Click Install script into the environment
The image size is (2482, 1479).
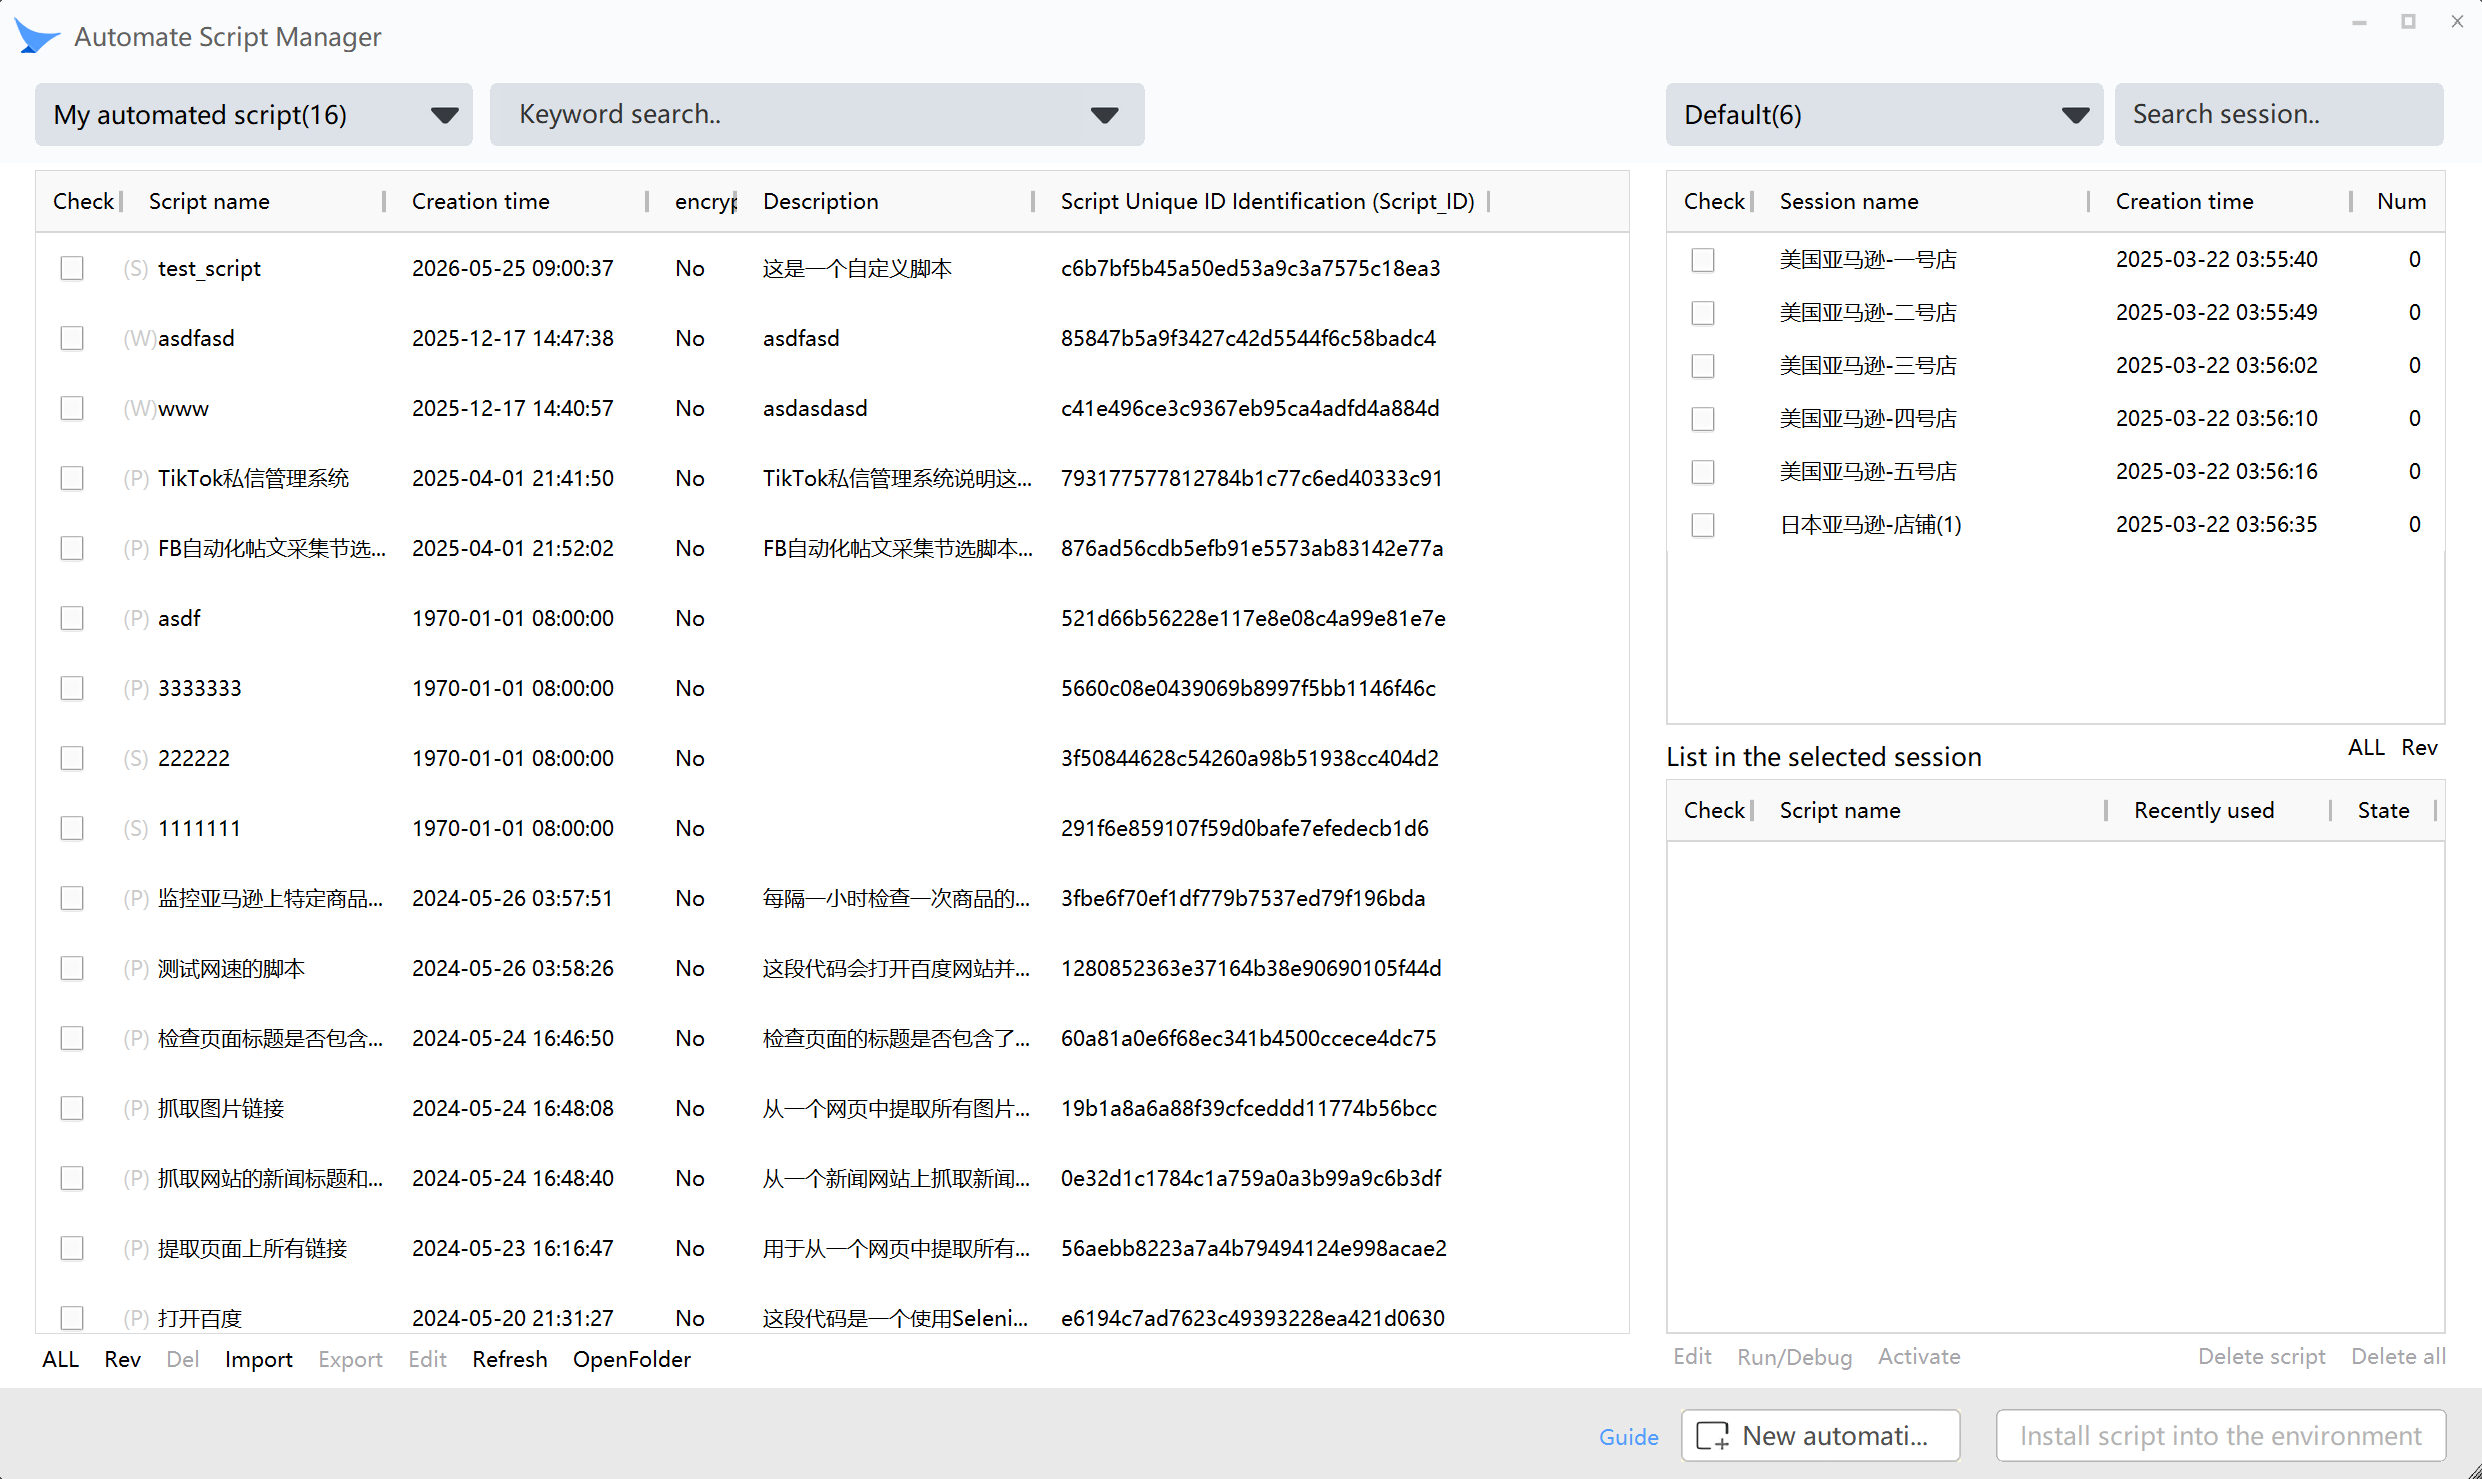coord(2221,1436)
